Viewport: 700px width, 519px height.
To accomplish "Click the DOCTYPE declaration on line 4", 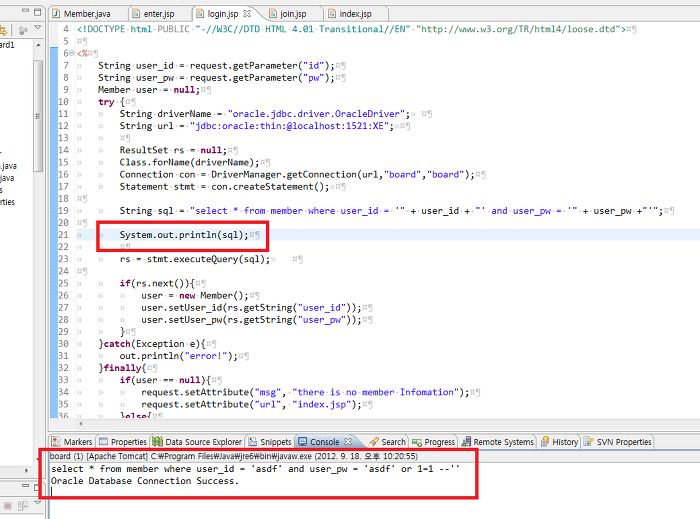I will 351,29.
